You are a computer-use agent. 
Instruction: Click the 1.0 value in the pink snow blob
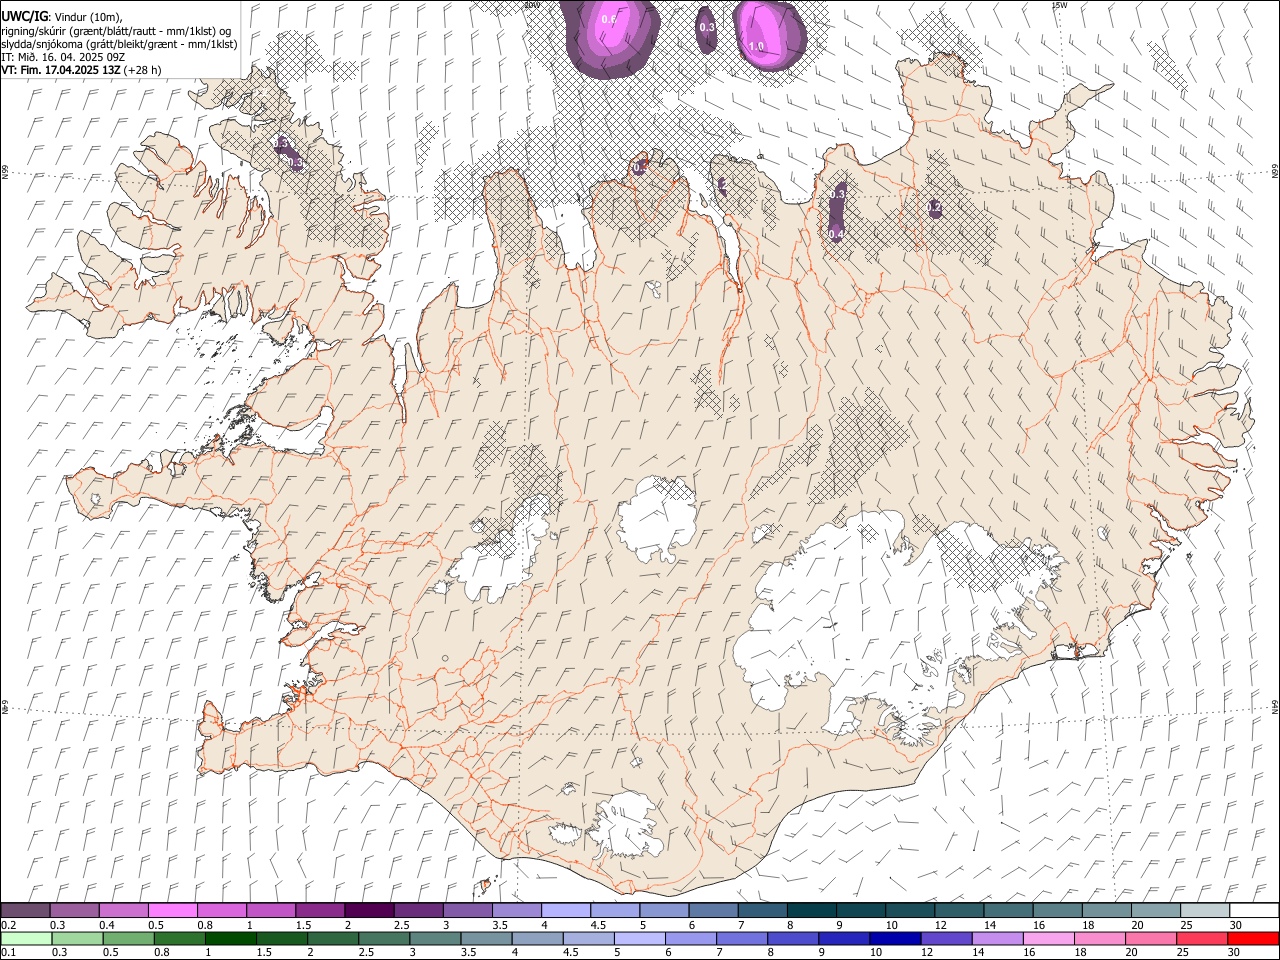[x=756, y=46]
